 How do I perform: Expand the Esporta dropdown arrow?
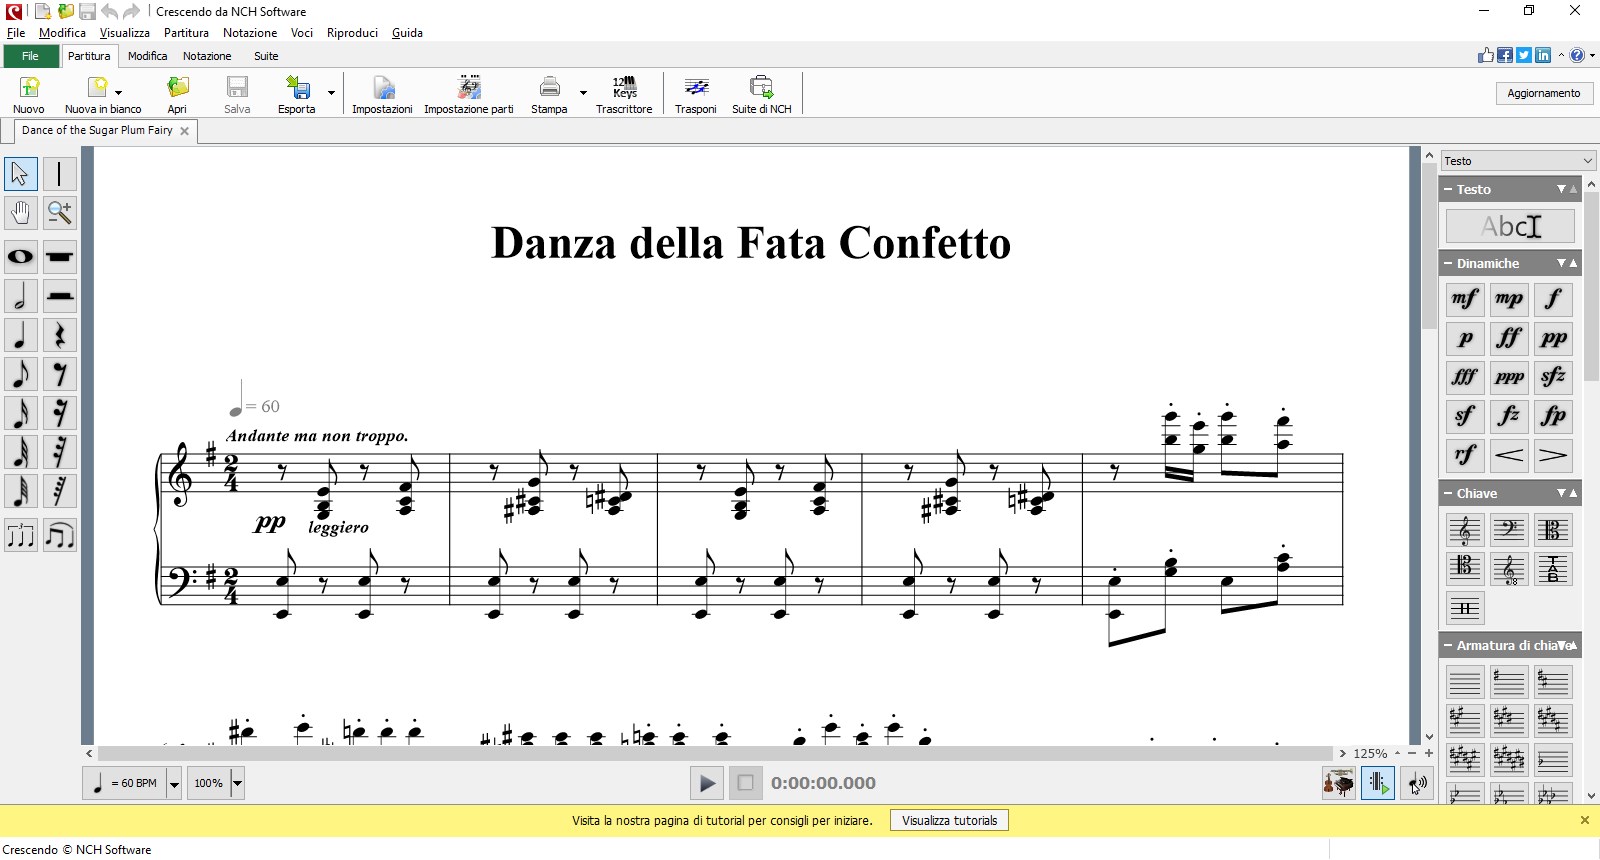click(331, 94)
